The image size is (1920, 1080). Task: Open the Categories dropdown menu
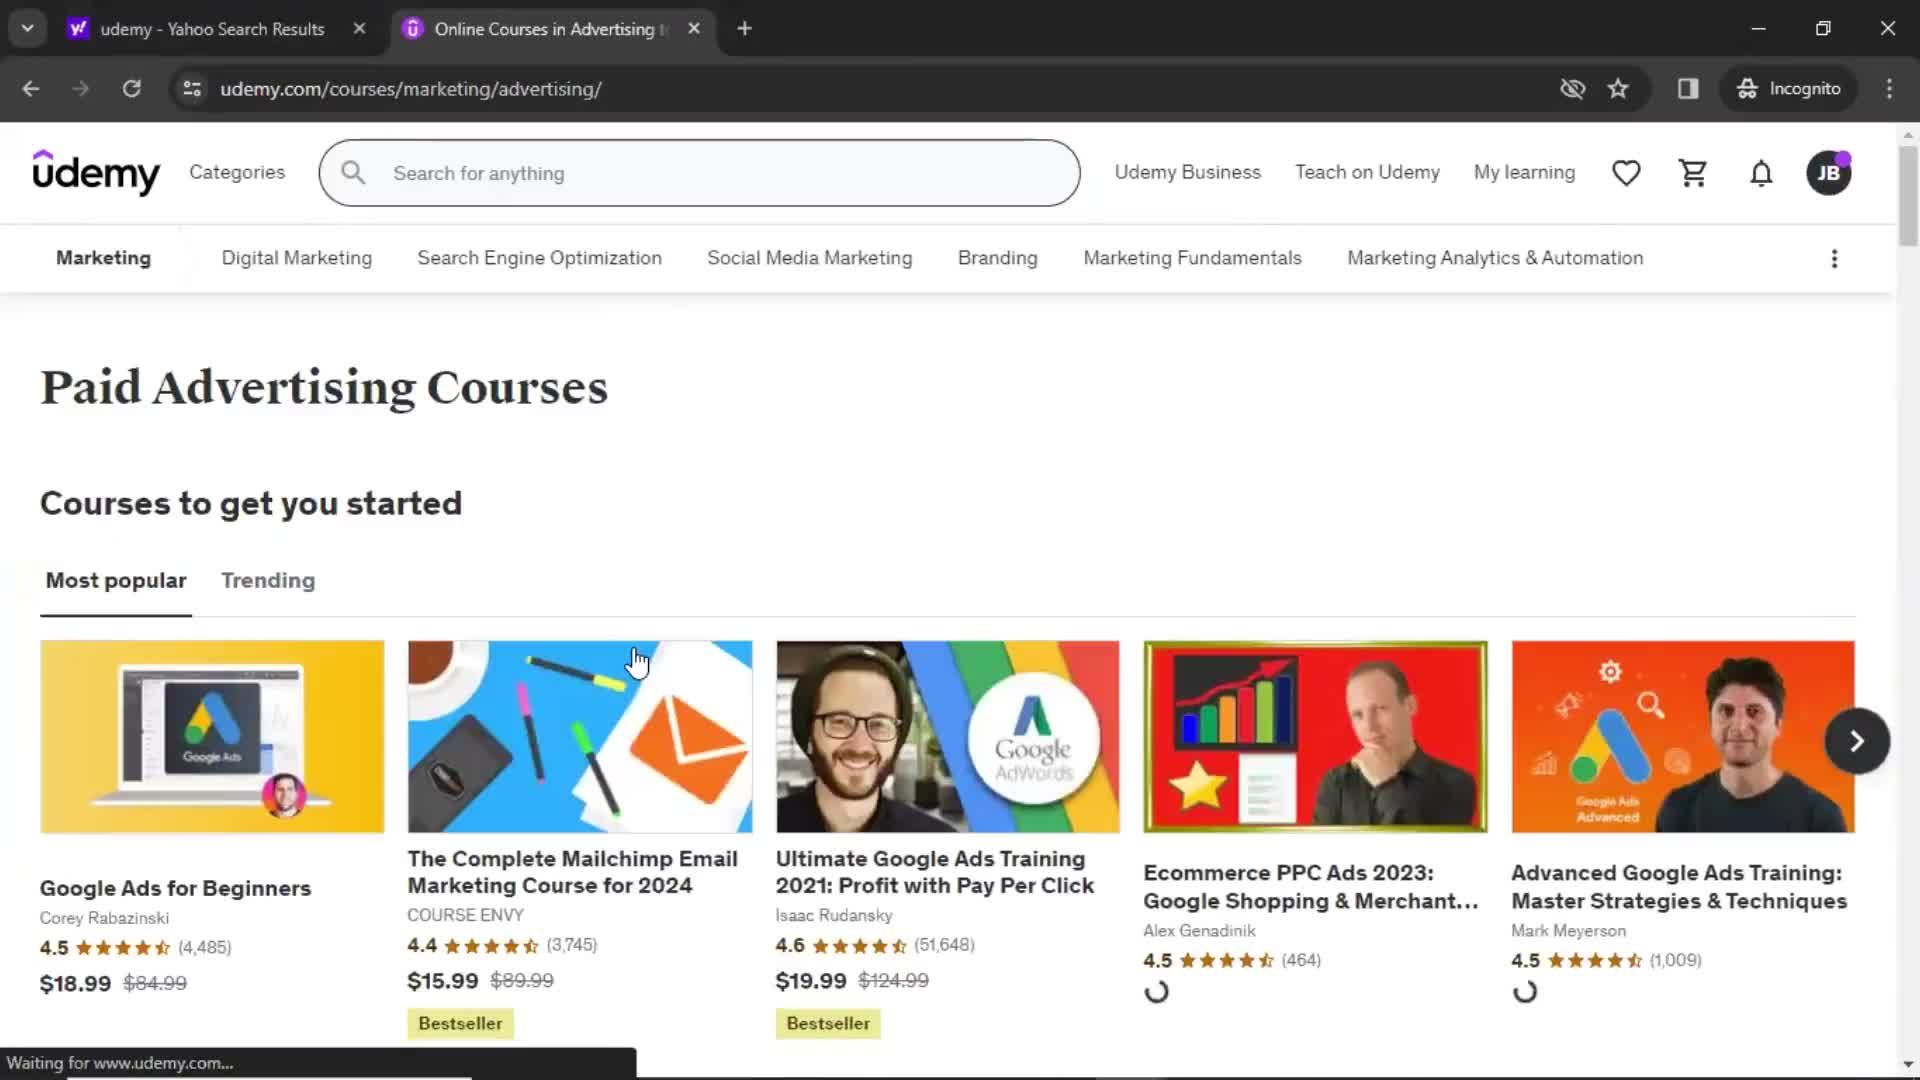pyautogui.click(x=237, y=173)
